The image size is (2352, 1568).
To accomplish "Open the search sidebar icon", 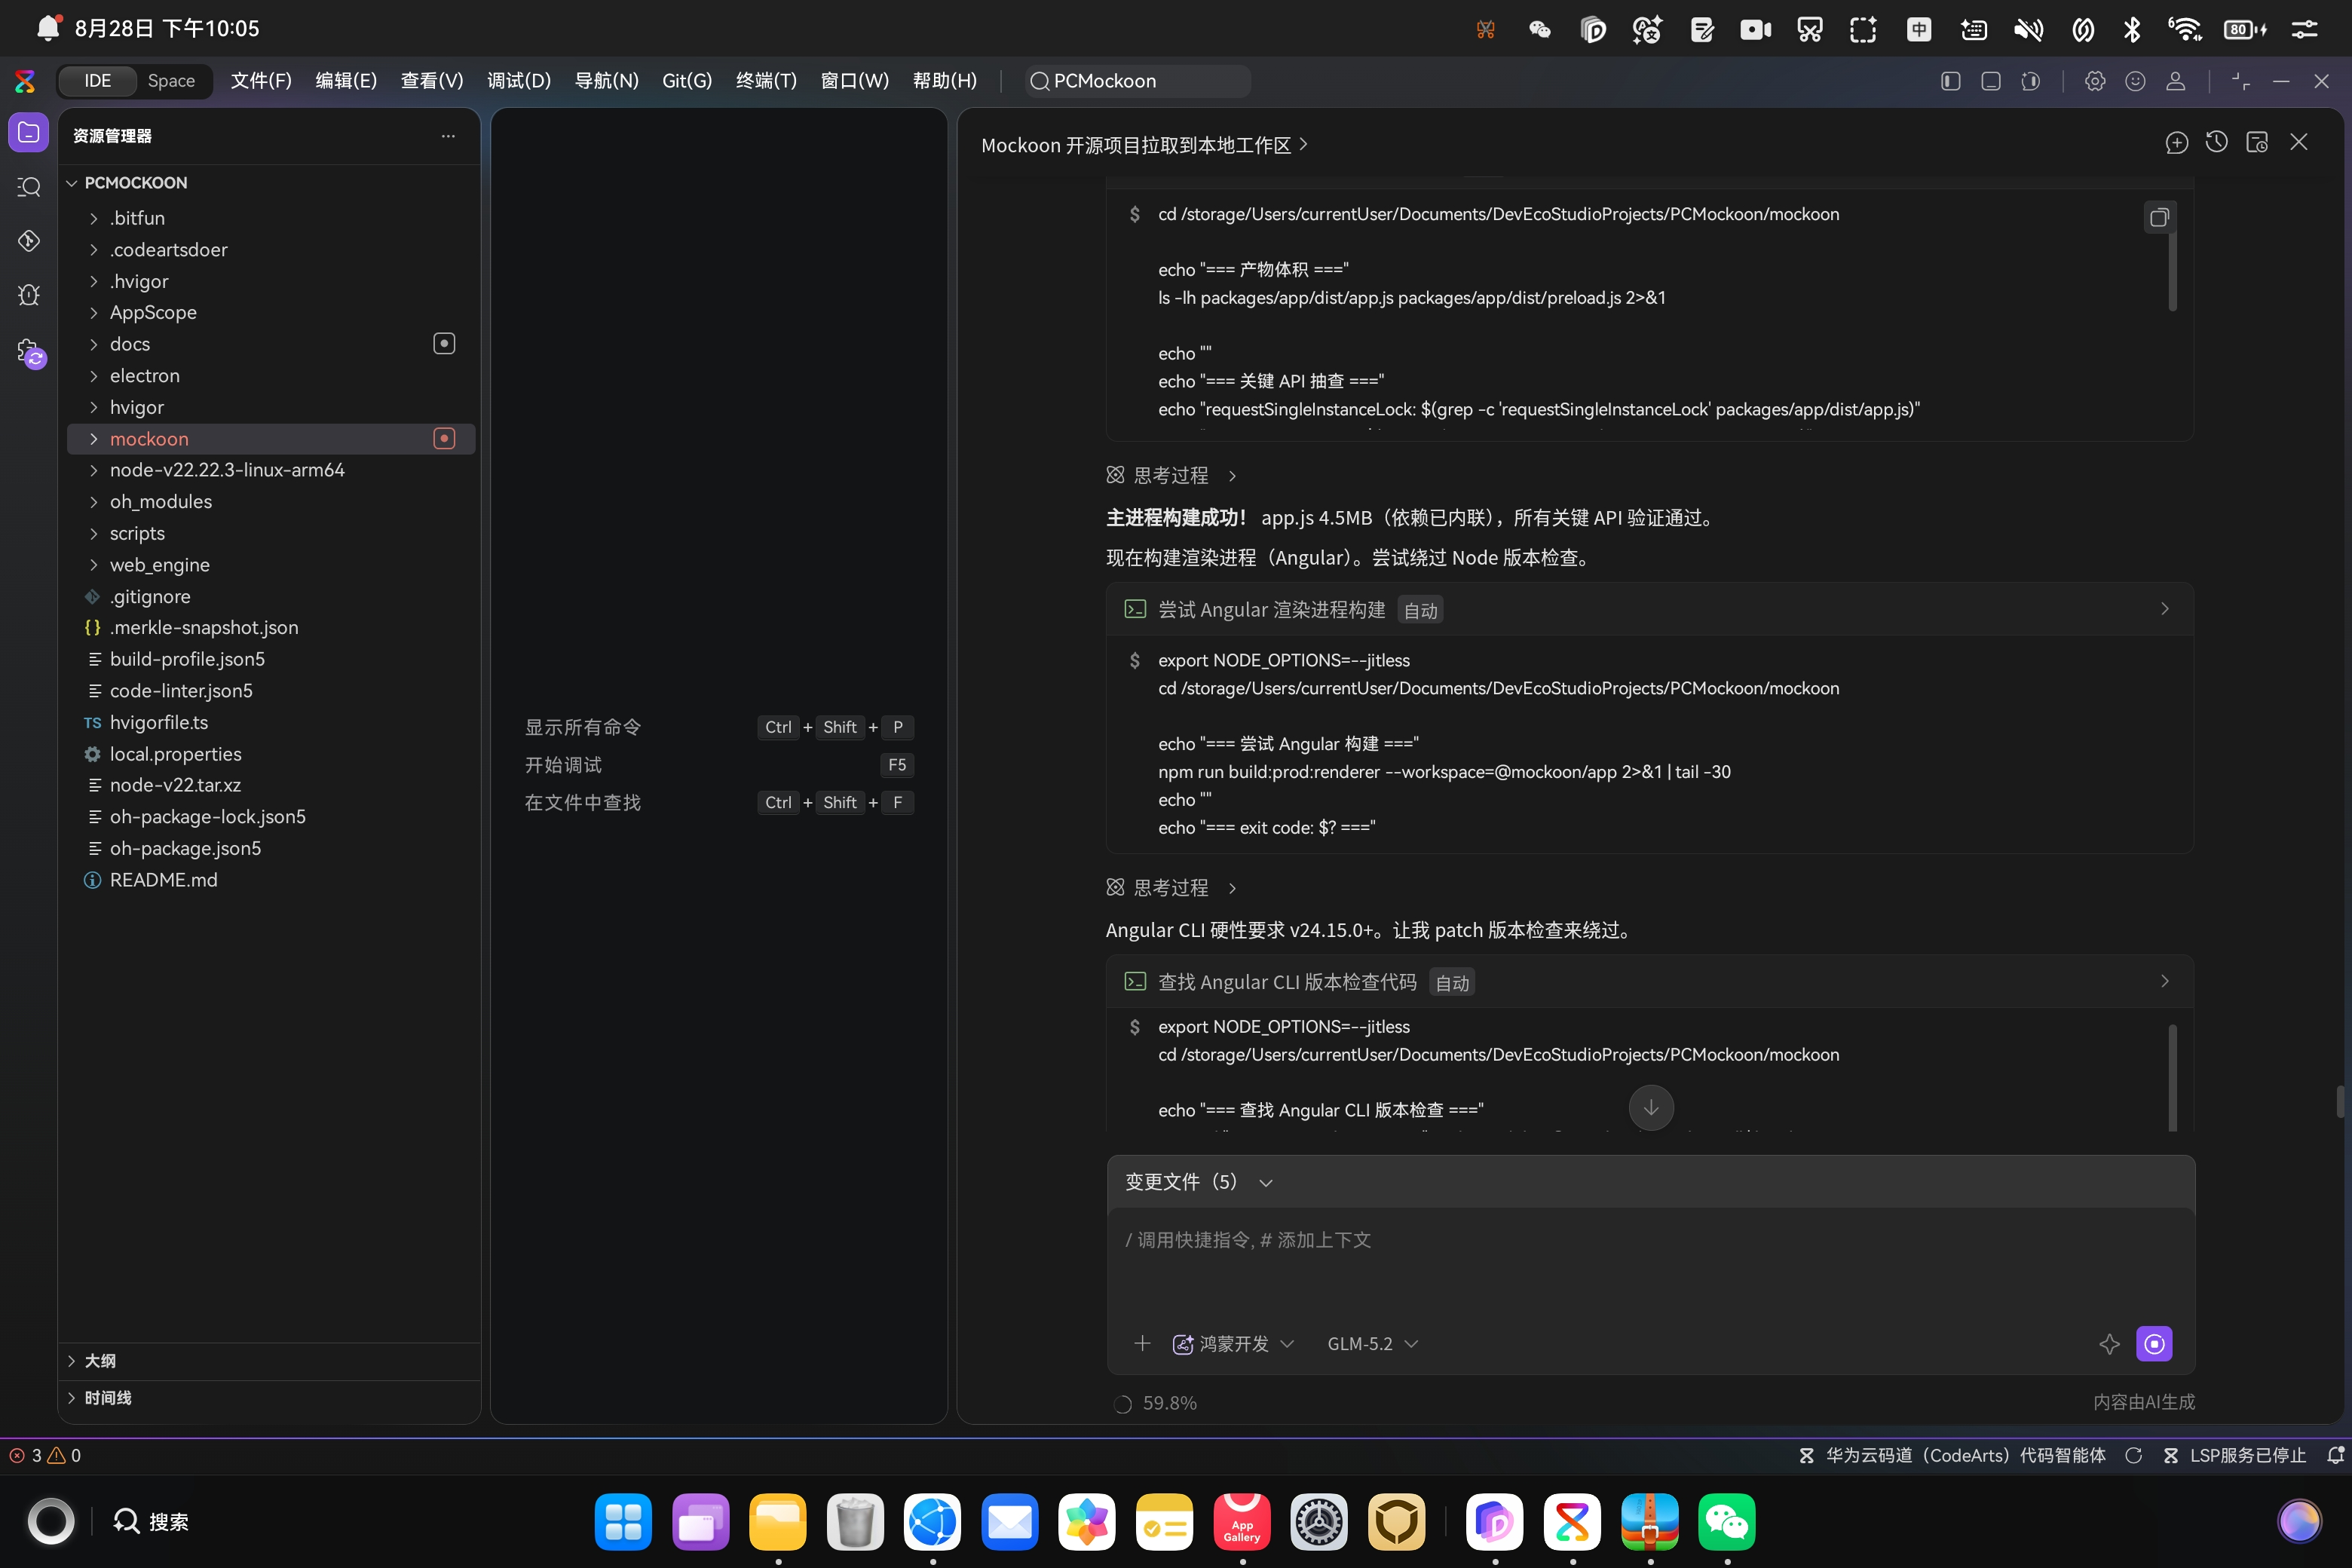I will click(x=28, y=187).
